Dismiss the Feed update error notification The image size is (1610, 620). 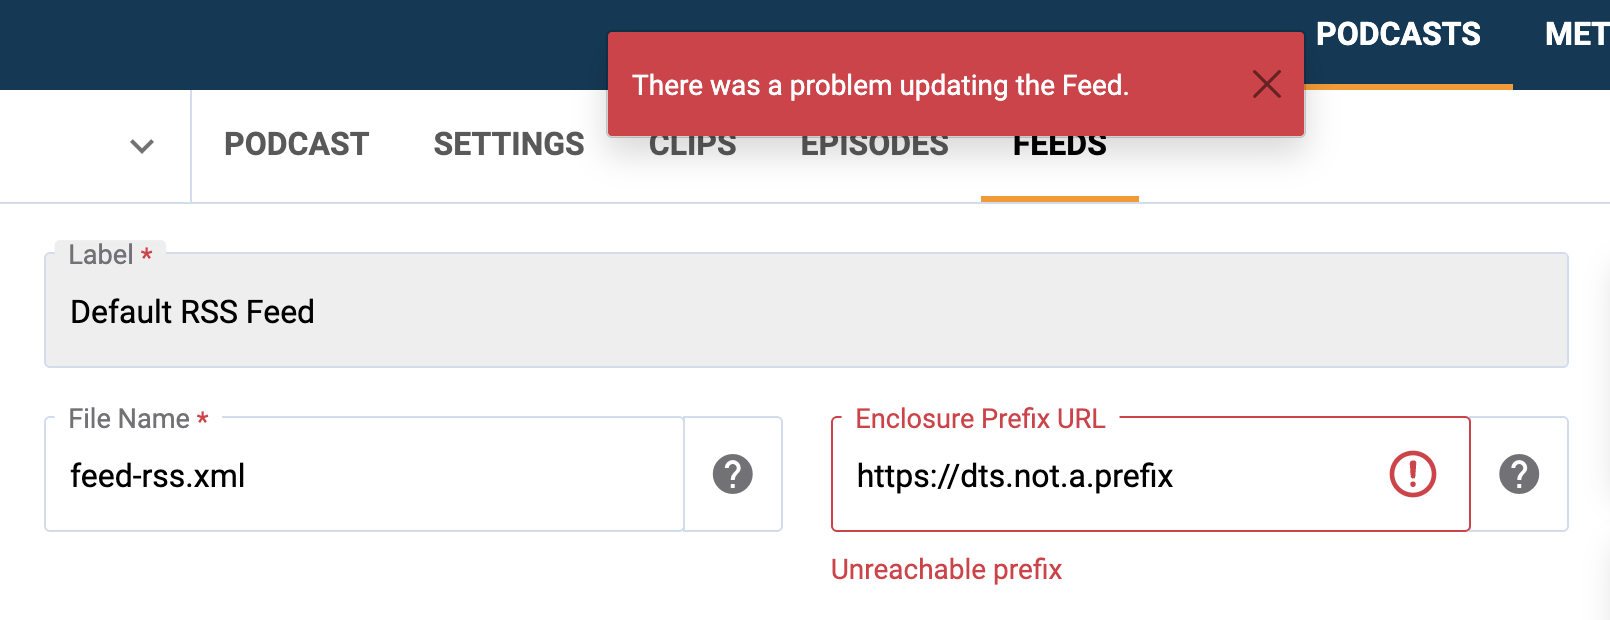click(1266, 85)
